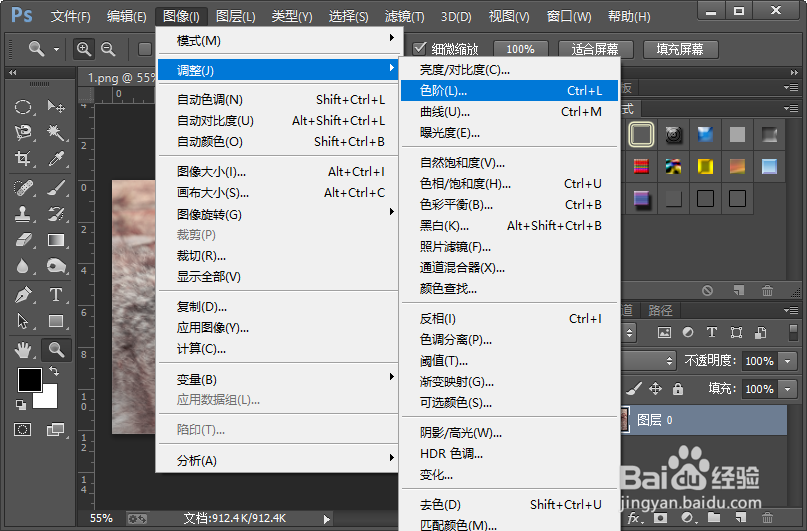Select the Magic Wand tool
807x531 pixels.
[x=56, y=132]
